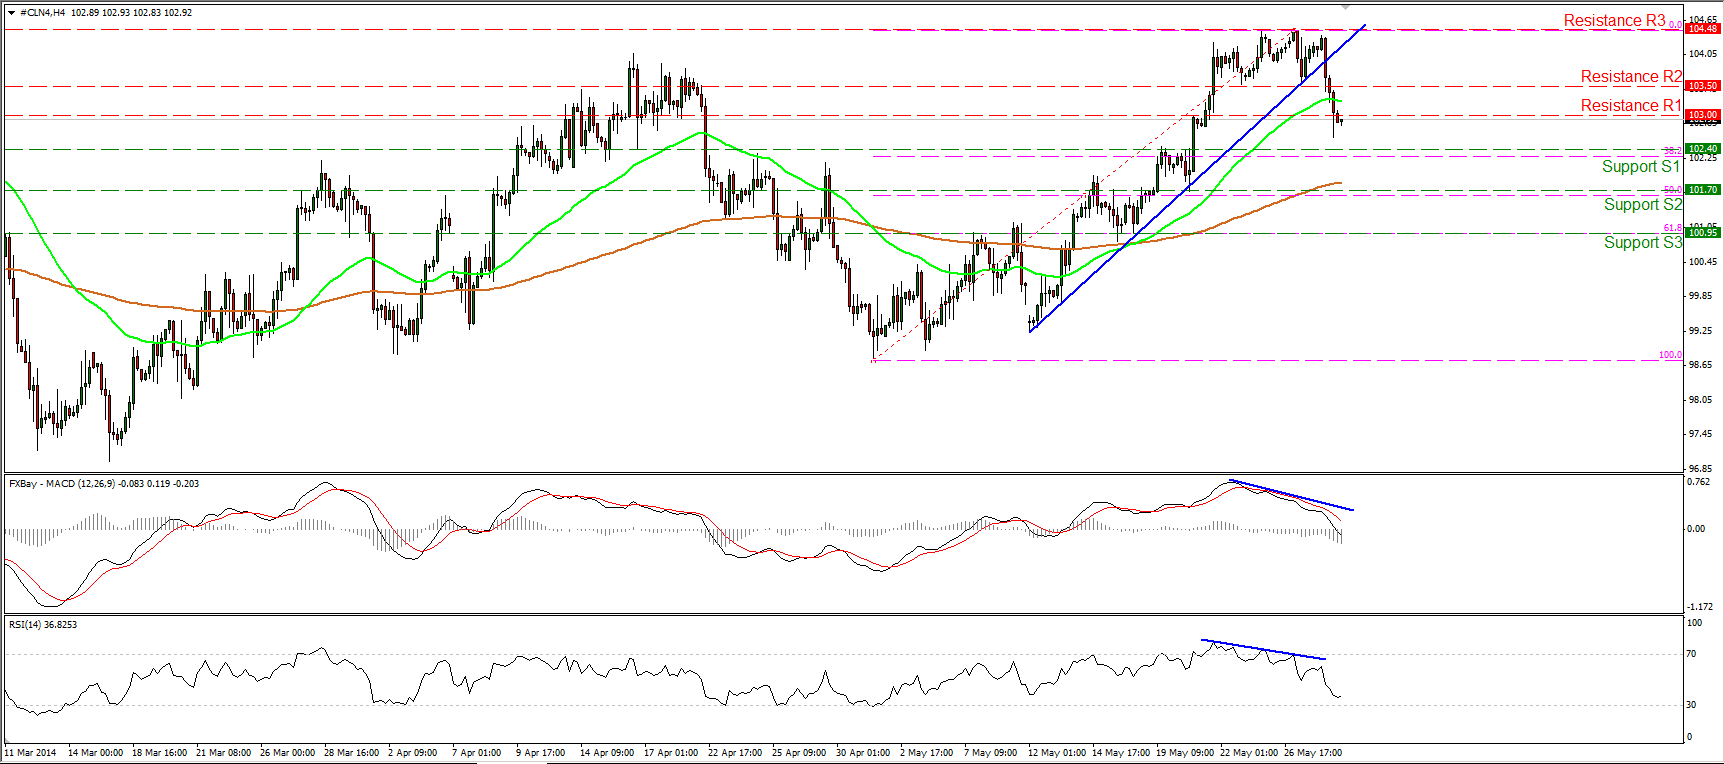Click the 14 Apr 09:00 time label
This screenshot has height=764, width=1724.
click(607, 753)
